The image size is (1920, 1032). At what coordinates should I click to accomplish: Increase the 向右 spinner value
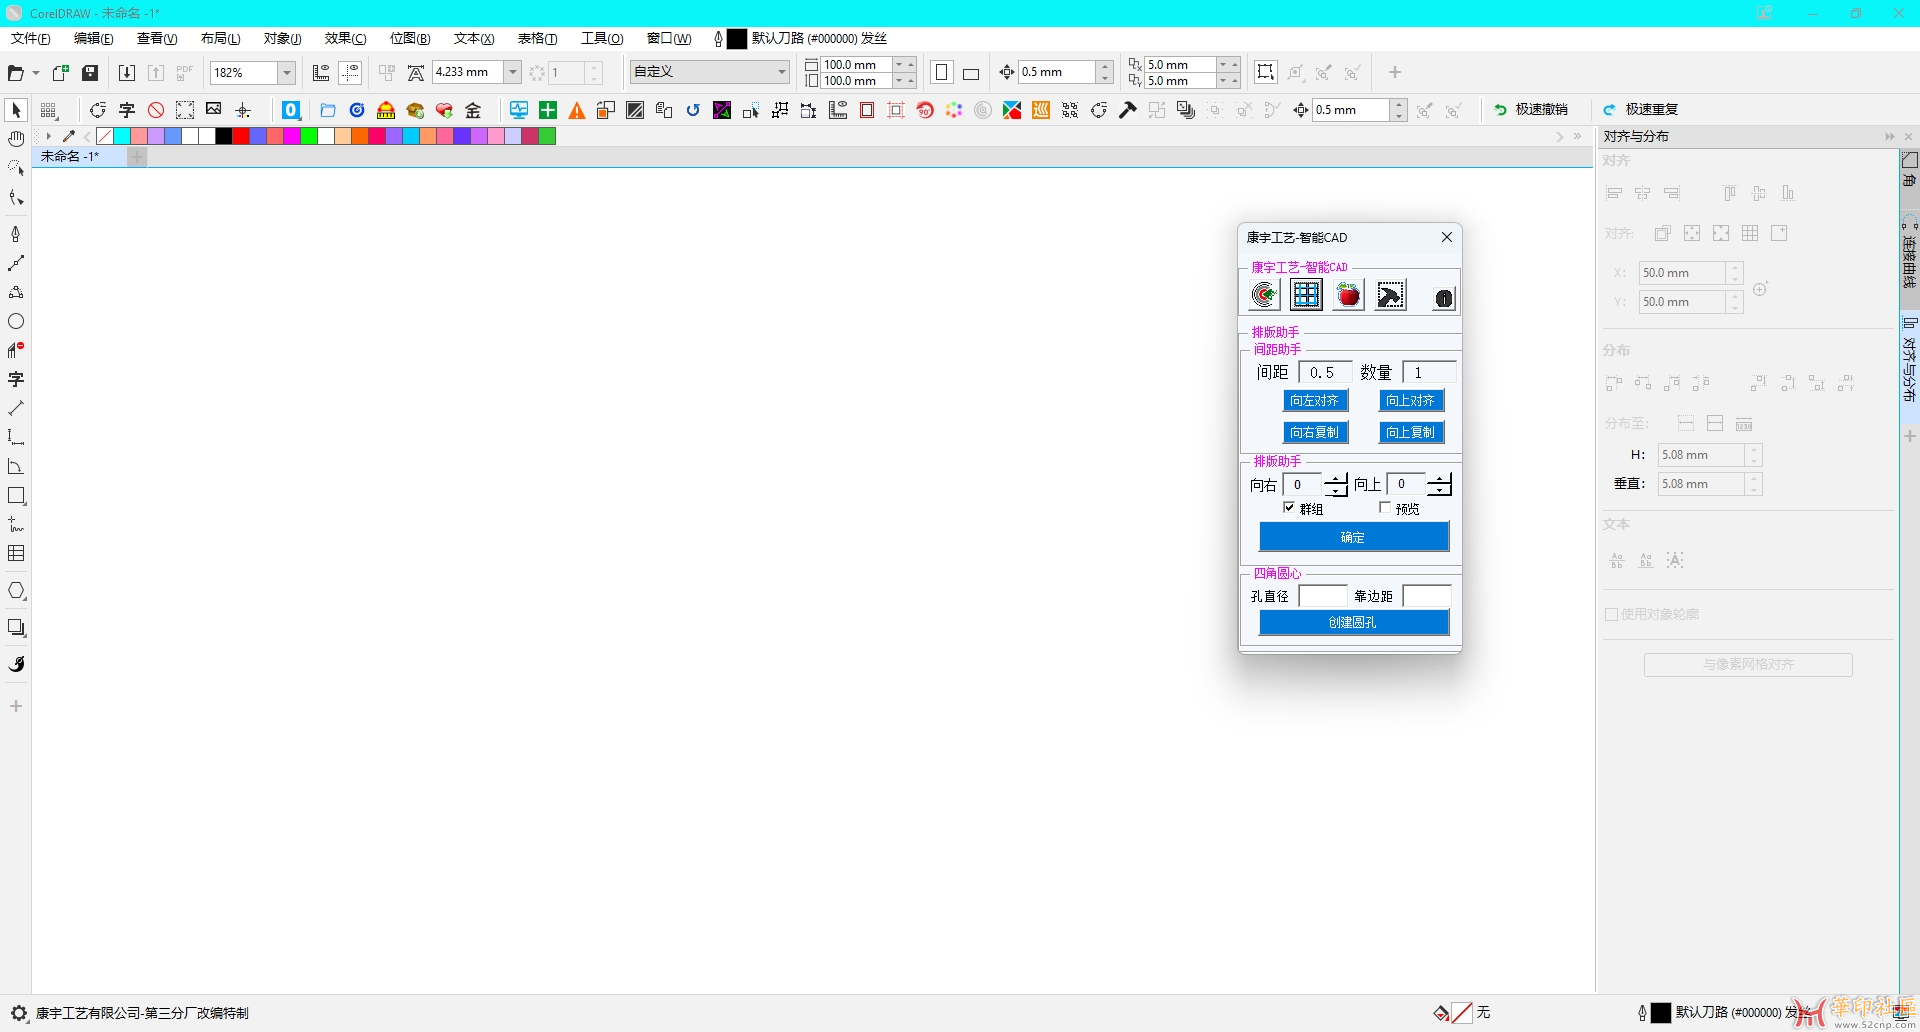(x=1336, y=479)
